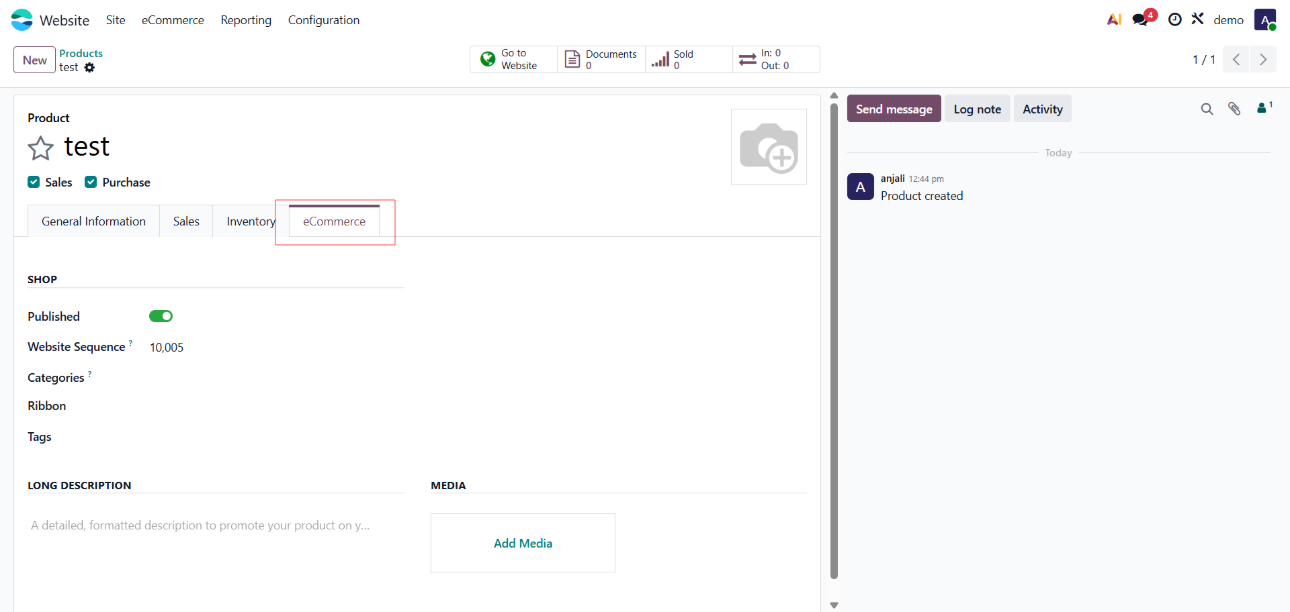Expand the Configuration menu
The width and height of the screenshot is (1290, 612).
[323, 20]
